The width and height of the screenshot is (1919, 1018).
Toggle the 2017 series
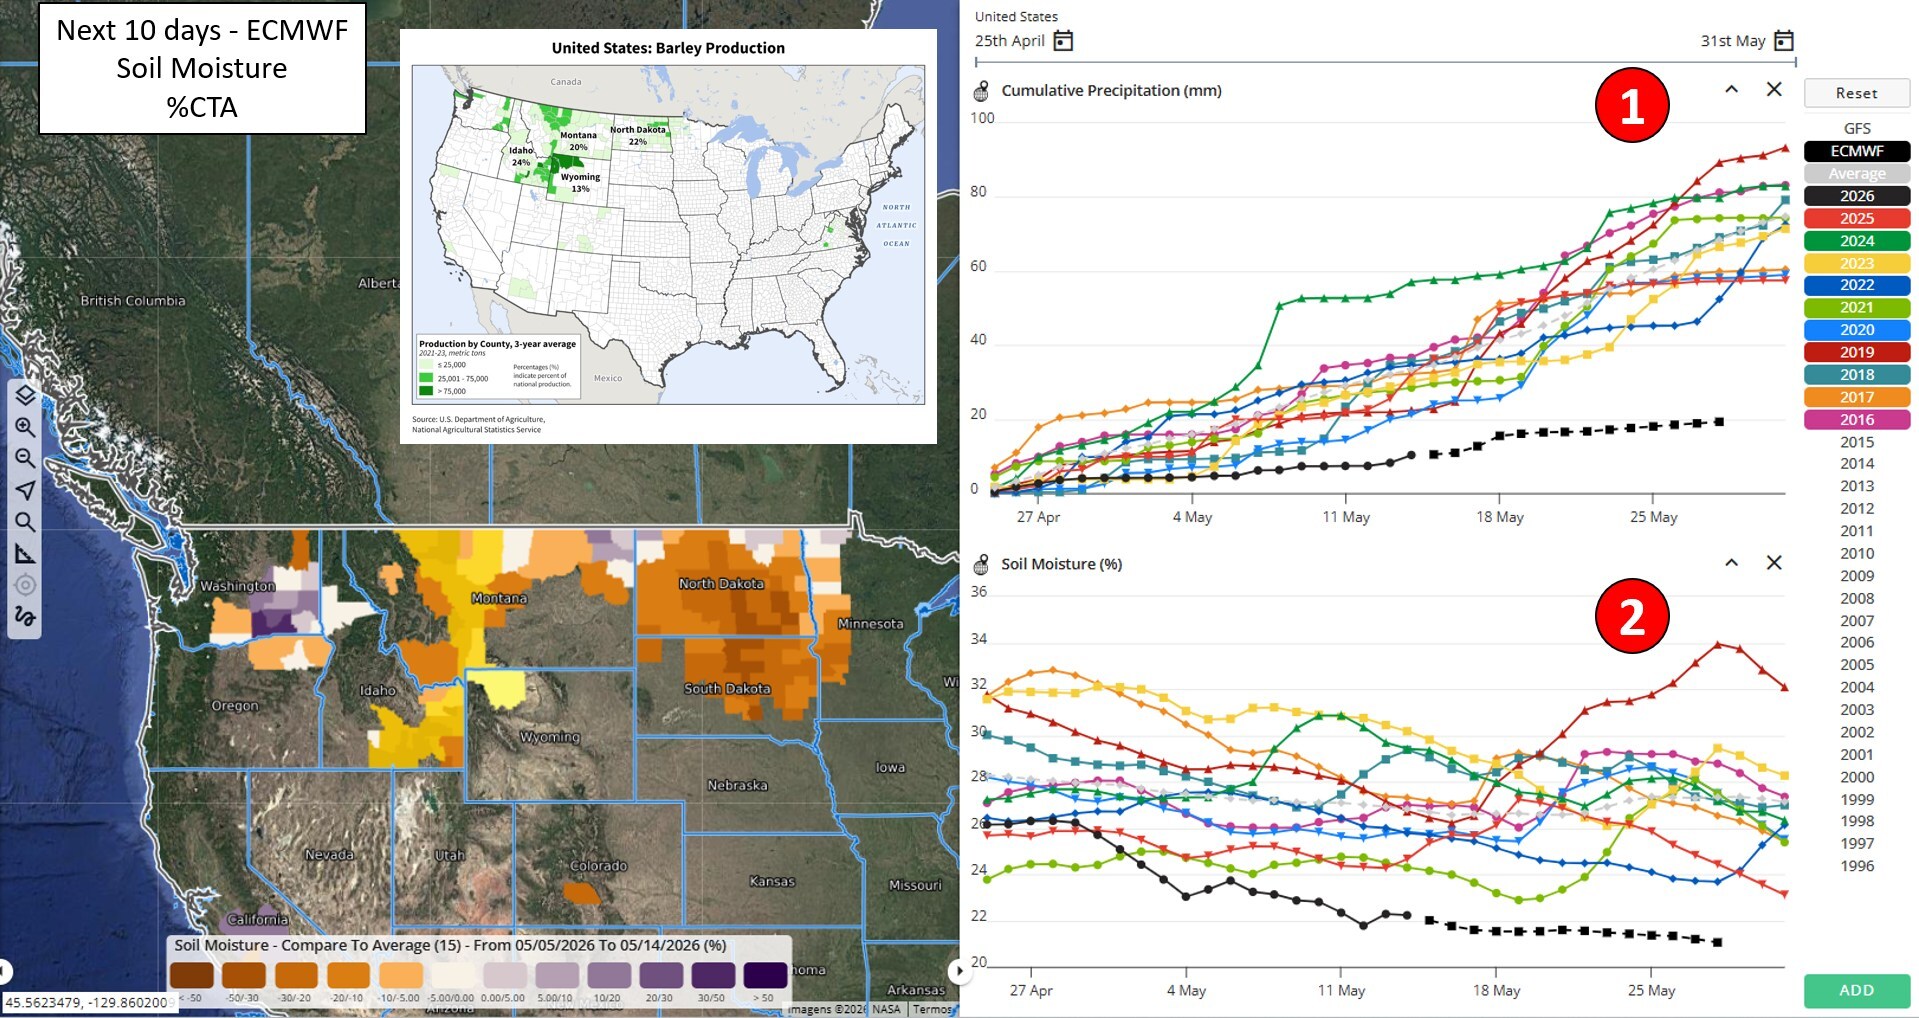click(x=1857, y=397)
